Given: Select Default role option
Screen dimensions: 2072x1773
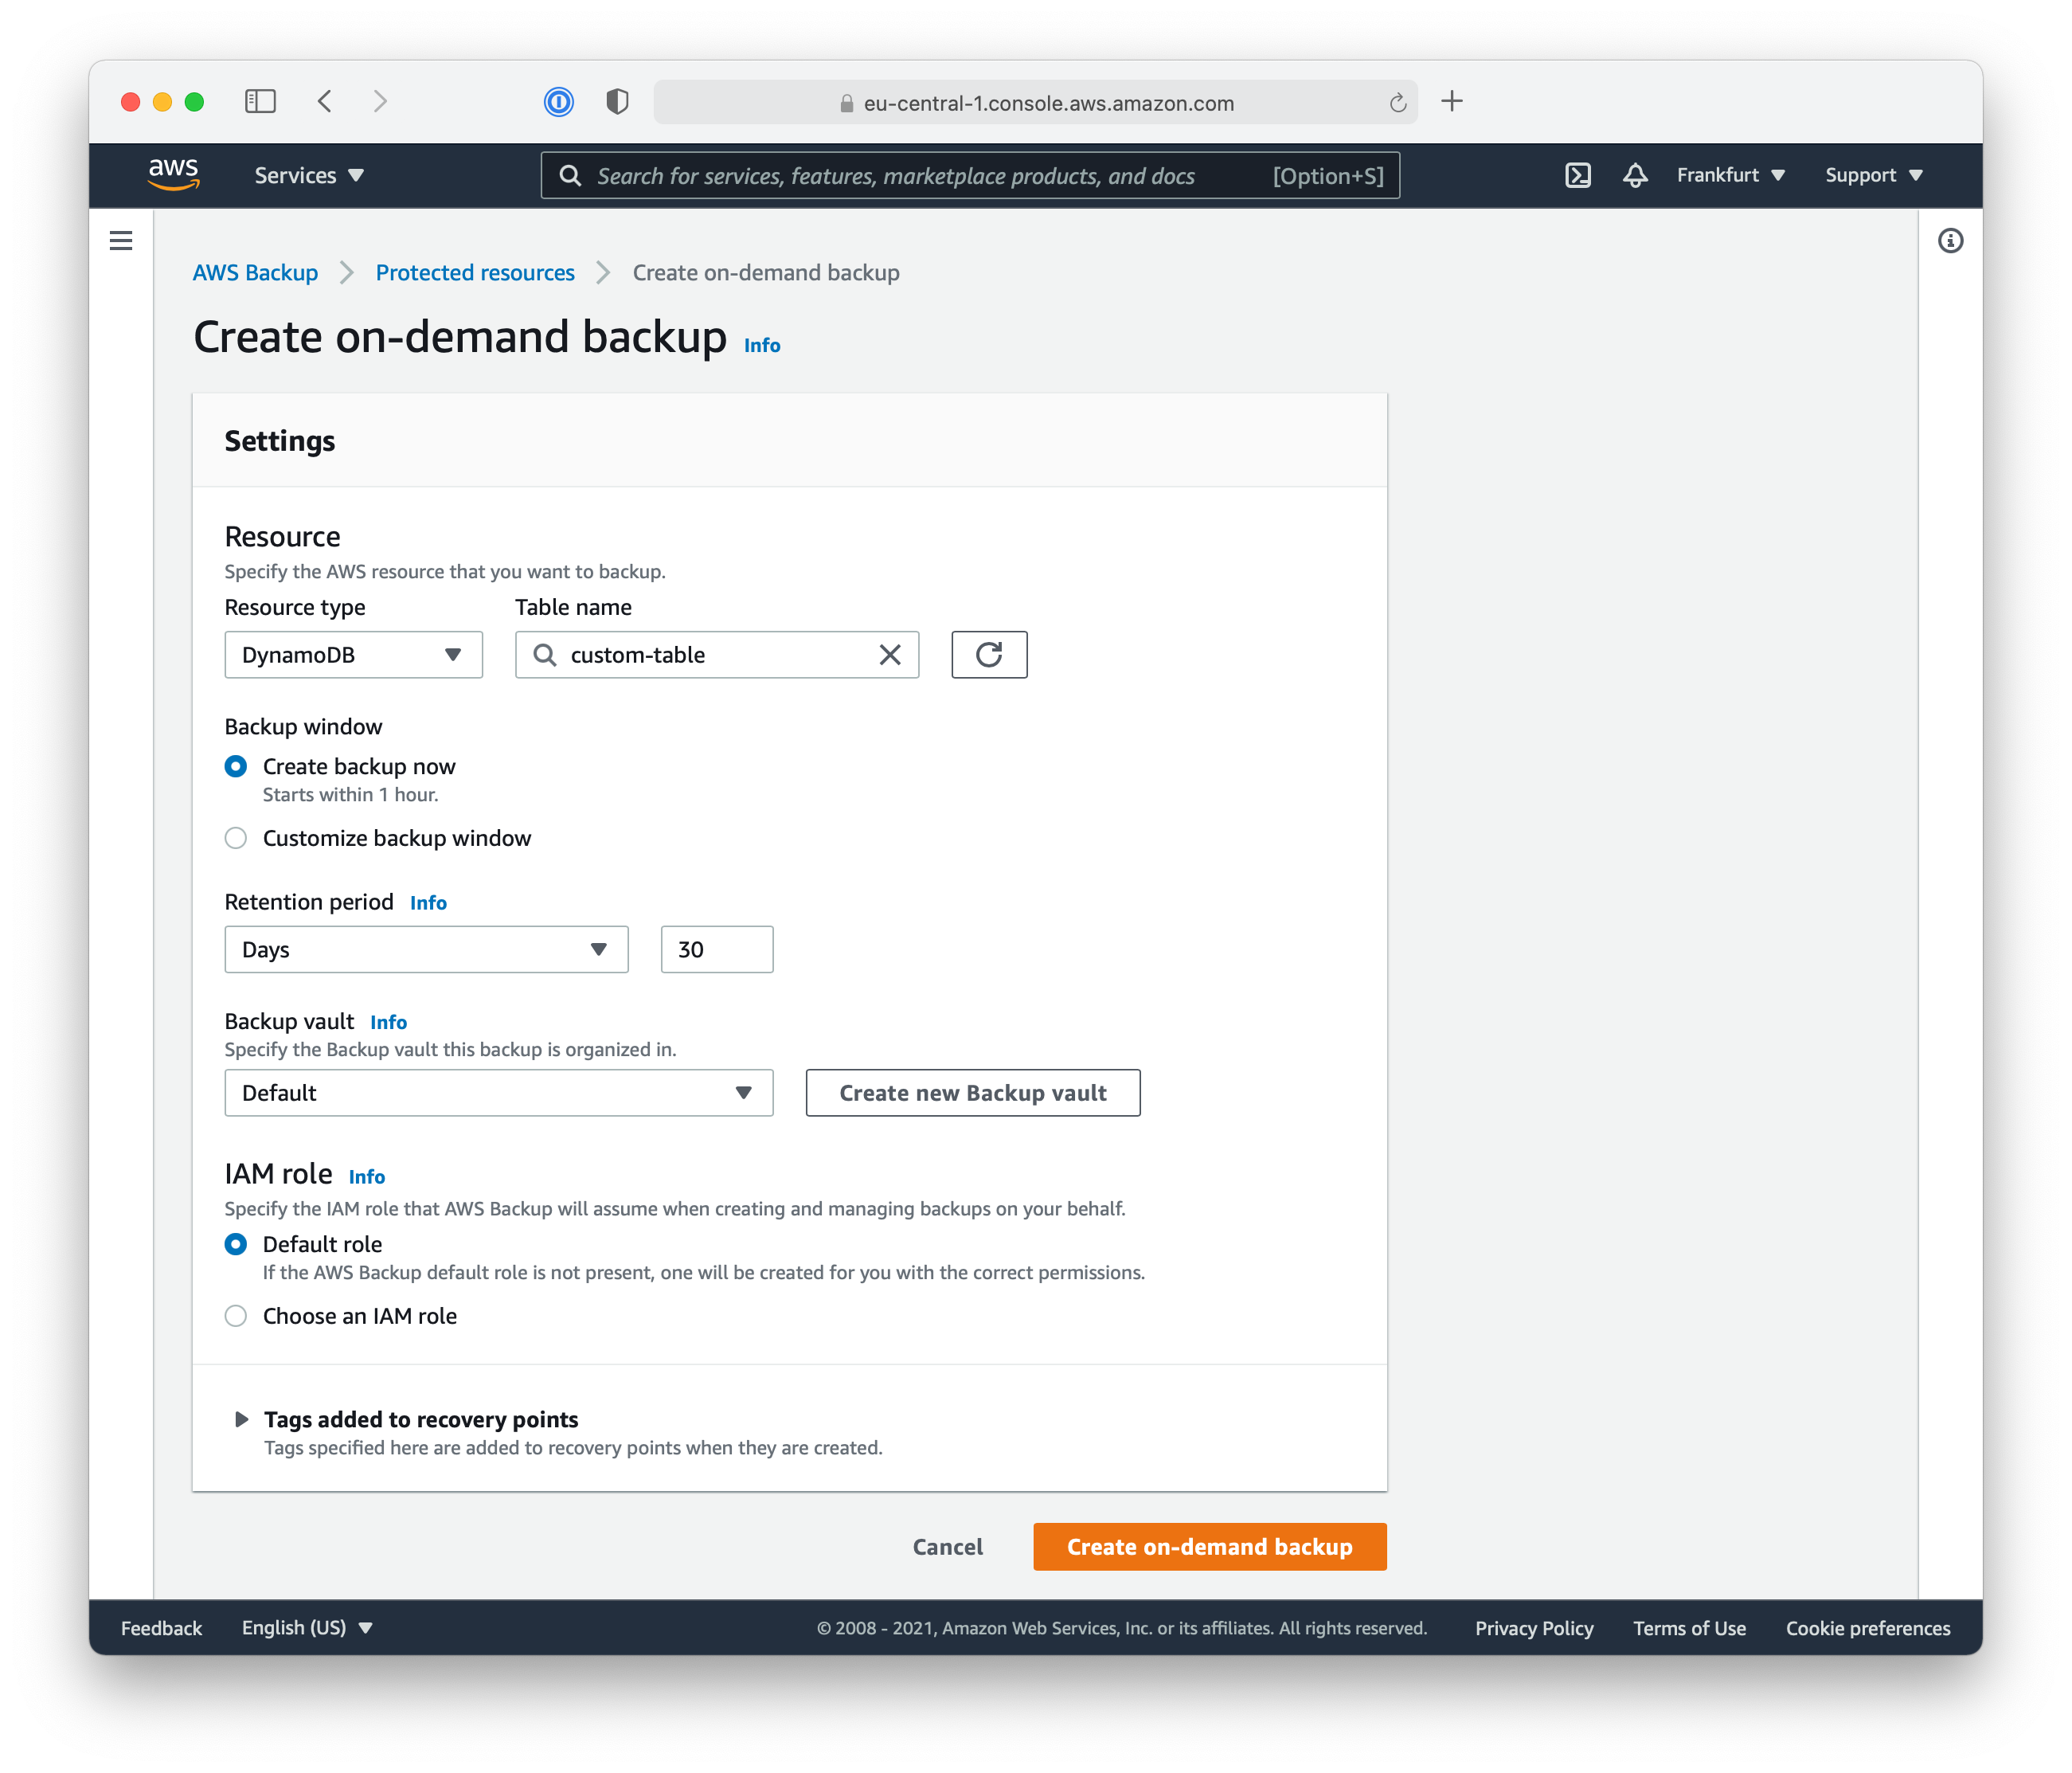Looking at the screenshot, I should (x=236, y=1244).
